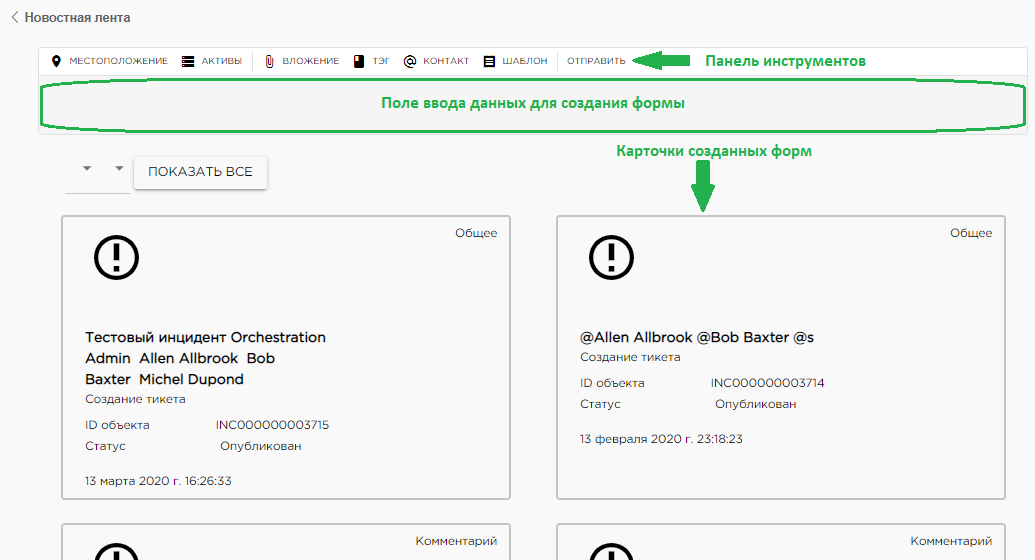1035x560 pixels.
Task: Go back via Новостная лента arrow
Action: click(15, 17)
